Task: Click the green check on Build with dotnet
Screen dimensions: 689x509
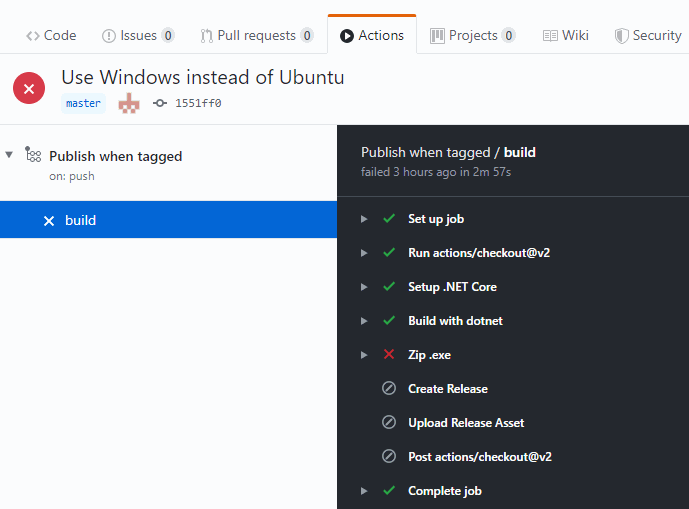Action: 389,320
